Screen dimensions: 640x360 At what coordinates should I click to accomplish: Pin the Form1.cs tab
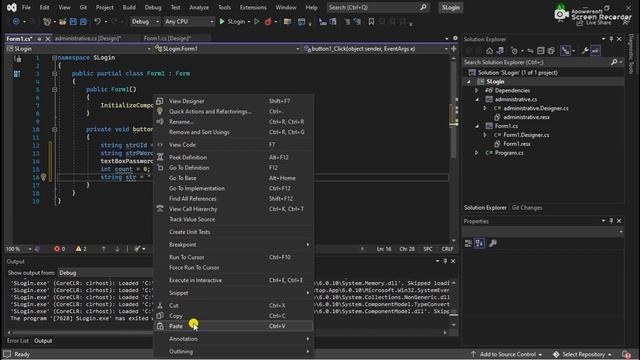point(40,39)
